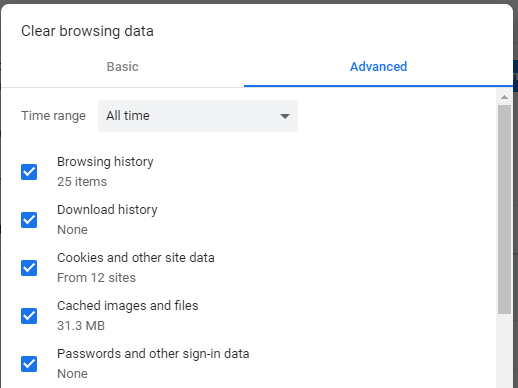Click the 'Download history' label text
This screenshot has width=518, height=388.
point(107,210)
